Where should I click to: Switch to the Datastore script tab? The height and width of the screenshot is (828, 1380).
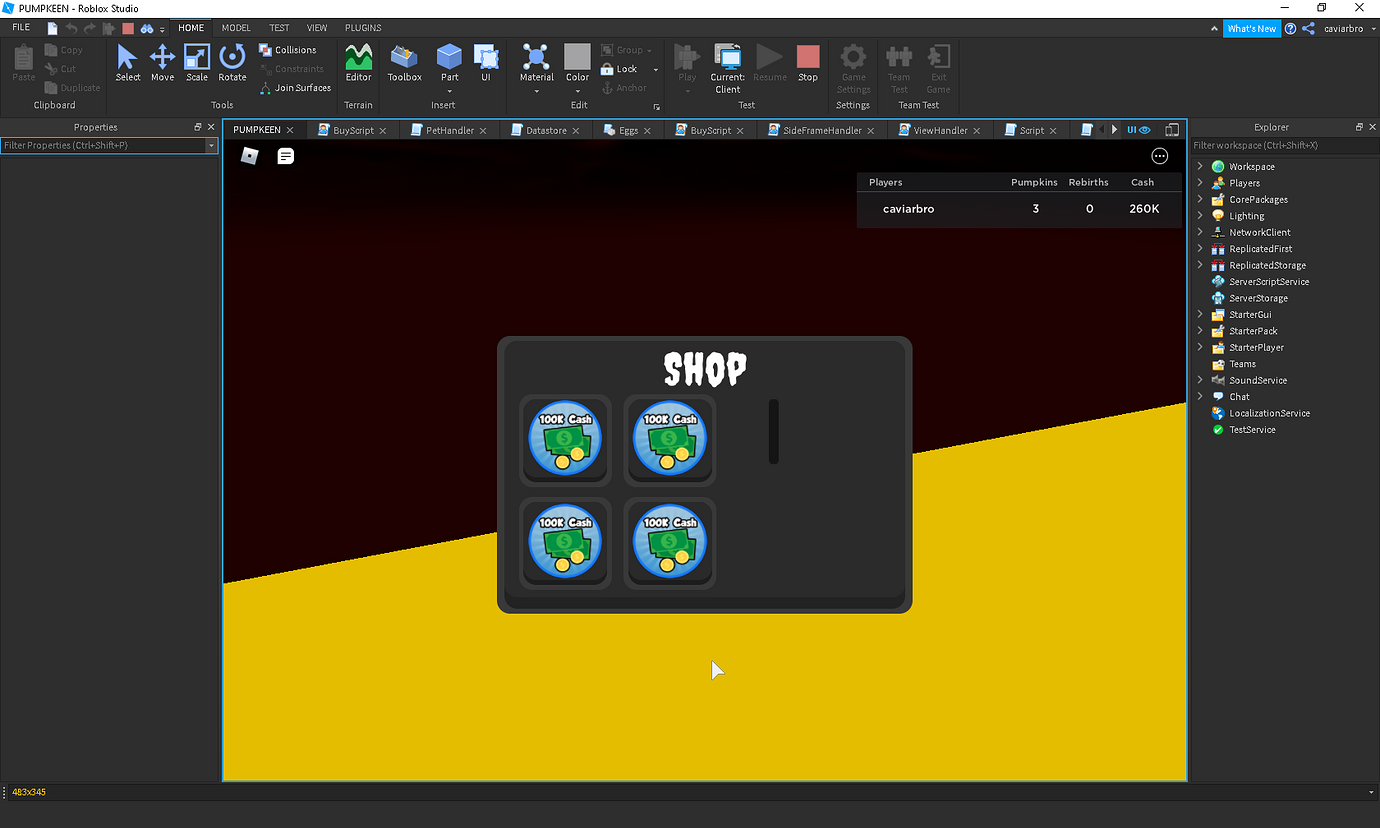[546, 130]
